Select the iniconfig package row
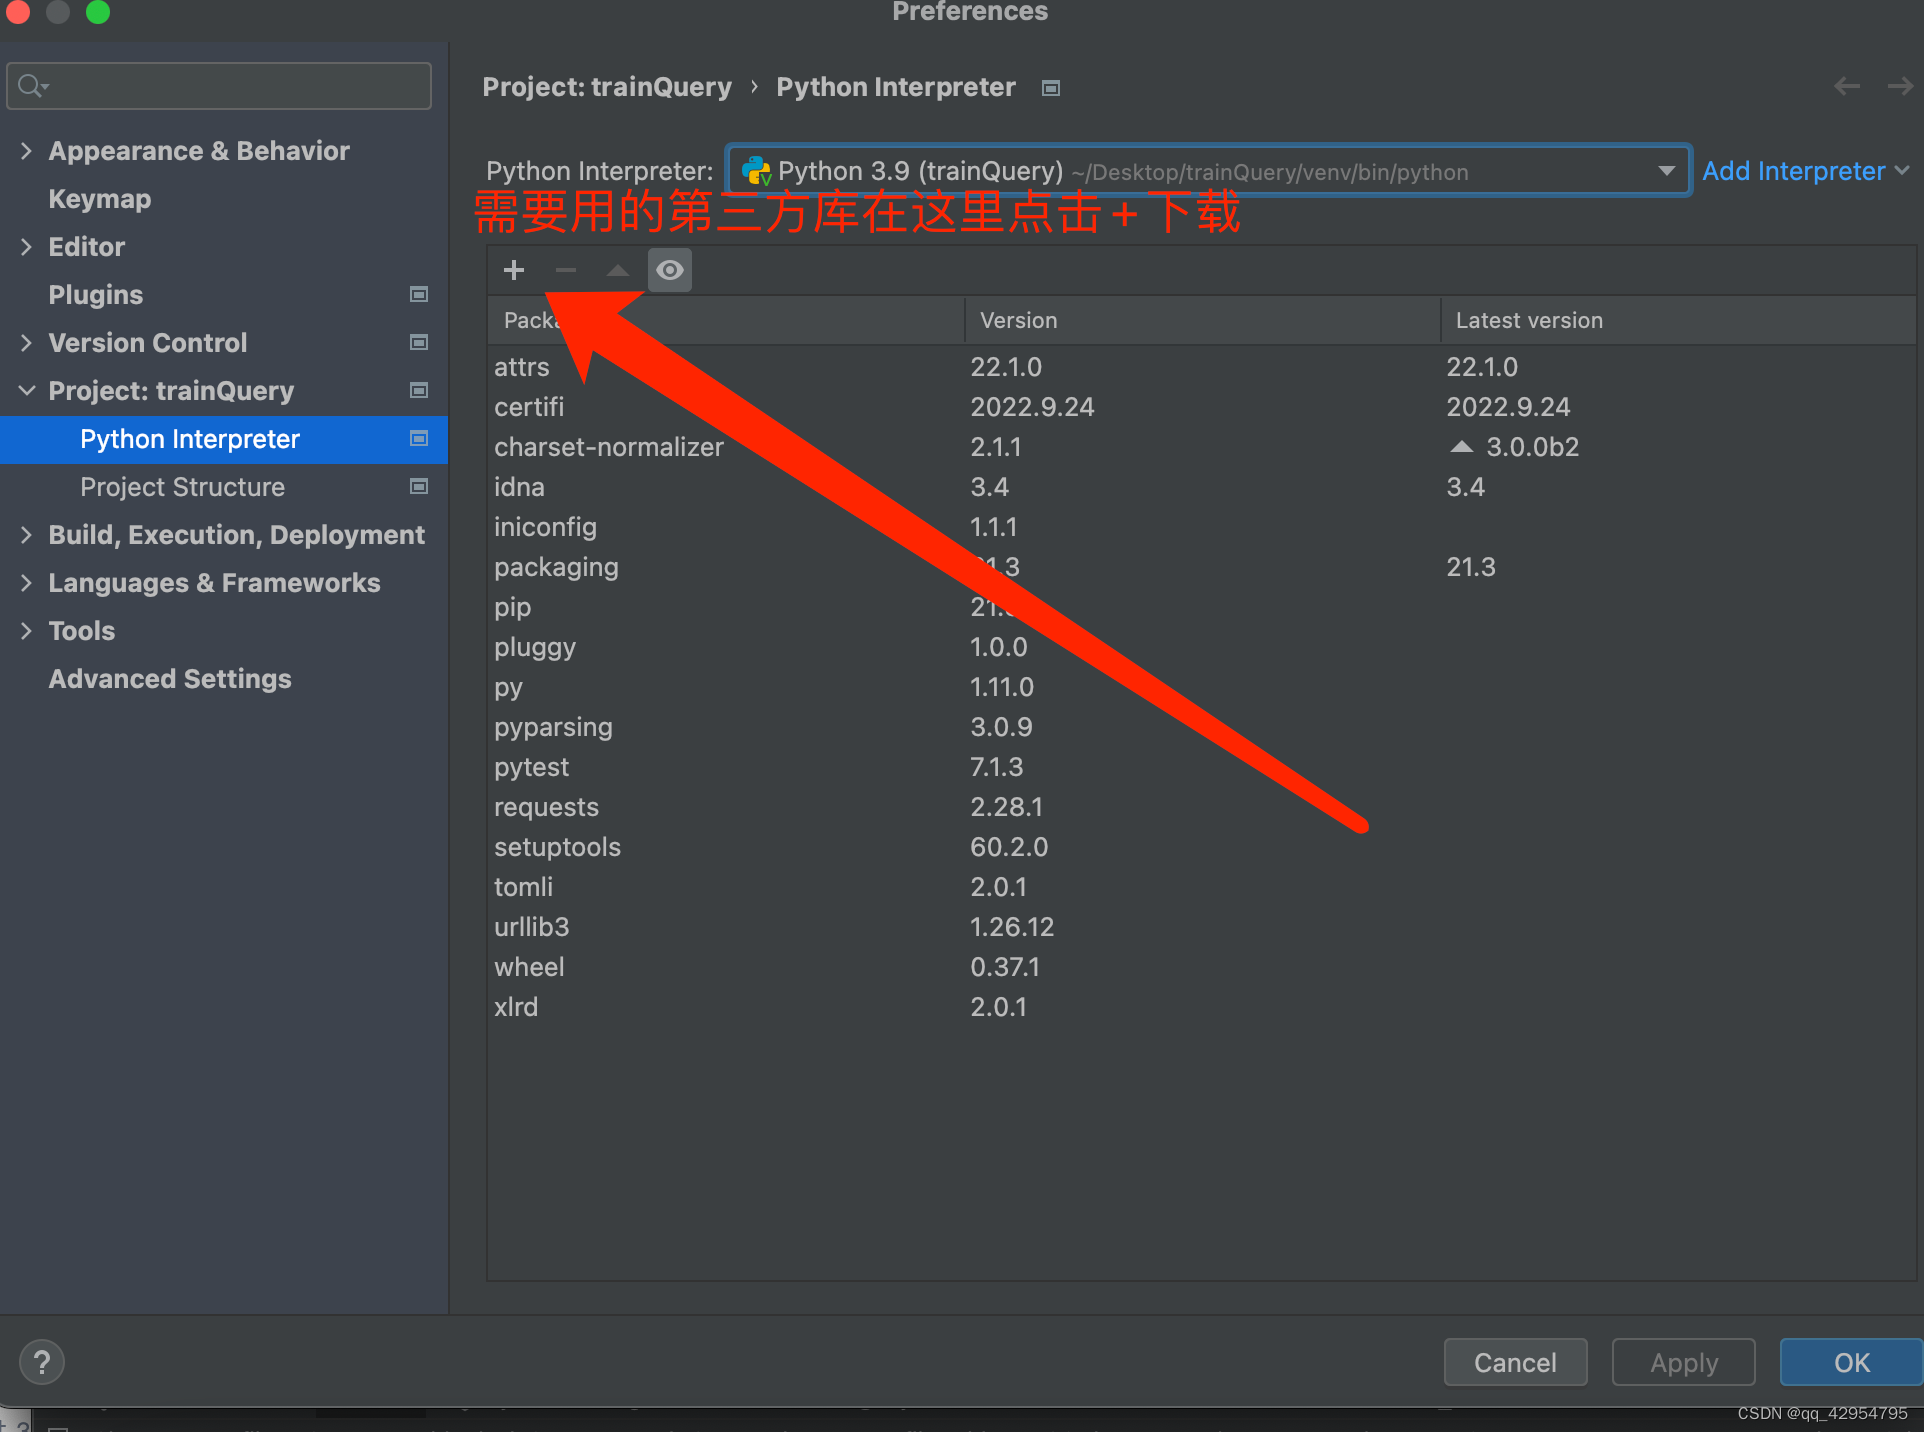The height and width of the screenshot is (1432, 1924). [1201, 527]
